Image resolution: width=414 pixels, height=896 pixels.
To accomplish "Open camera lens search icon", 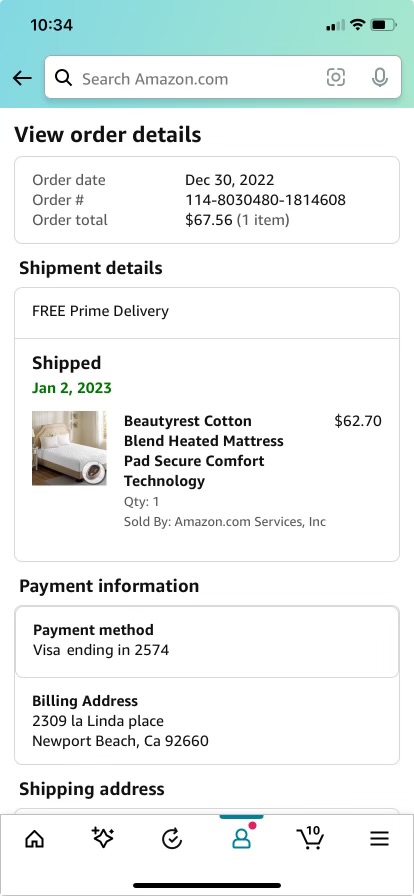I will tap(336, 77).
